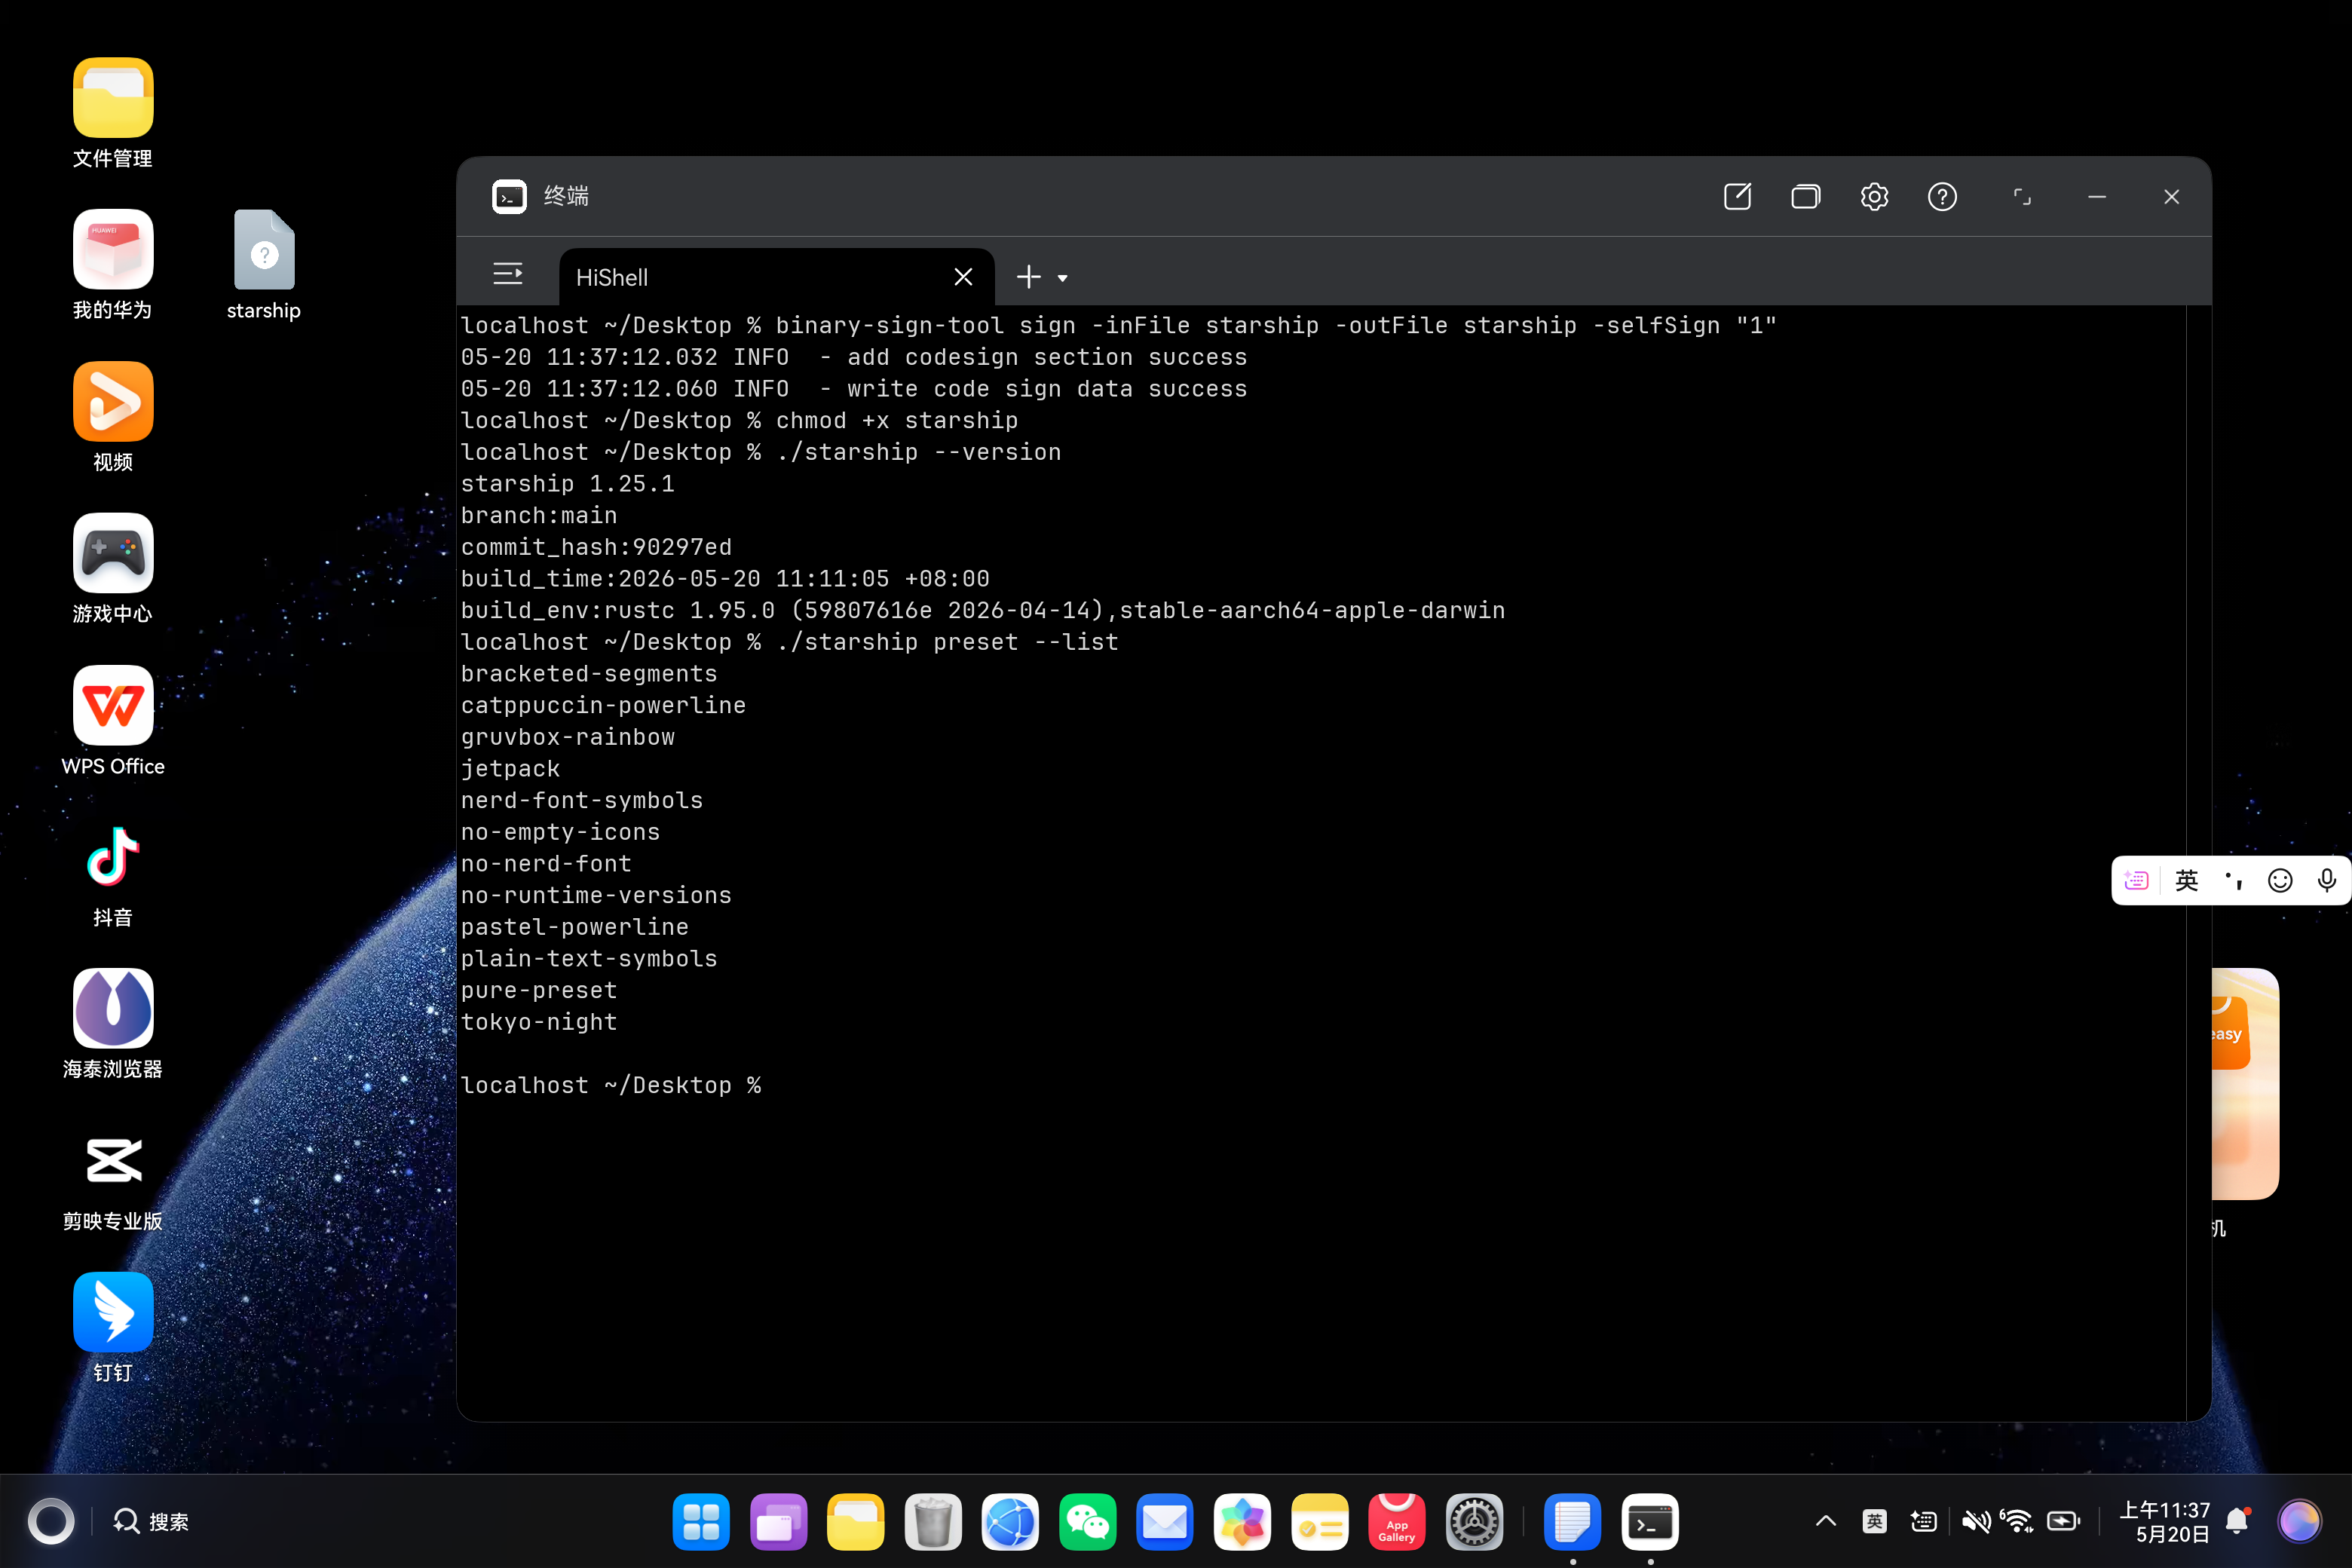Click the last empty terminal prompt line
2352x1568 pixels.
coord(611,1085)
